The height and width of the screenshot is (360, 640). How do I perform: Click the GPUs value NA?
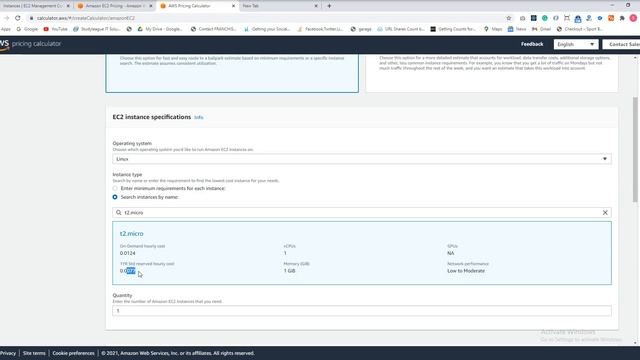450,253
